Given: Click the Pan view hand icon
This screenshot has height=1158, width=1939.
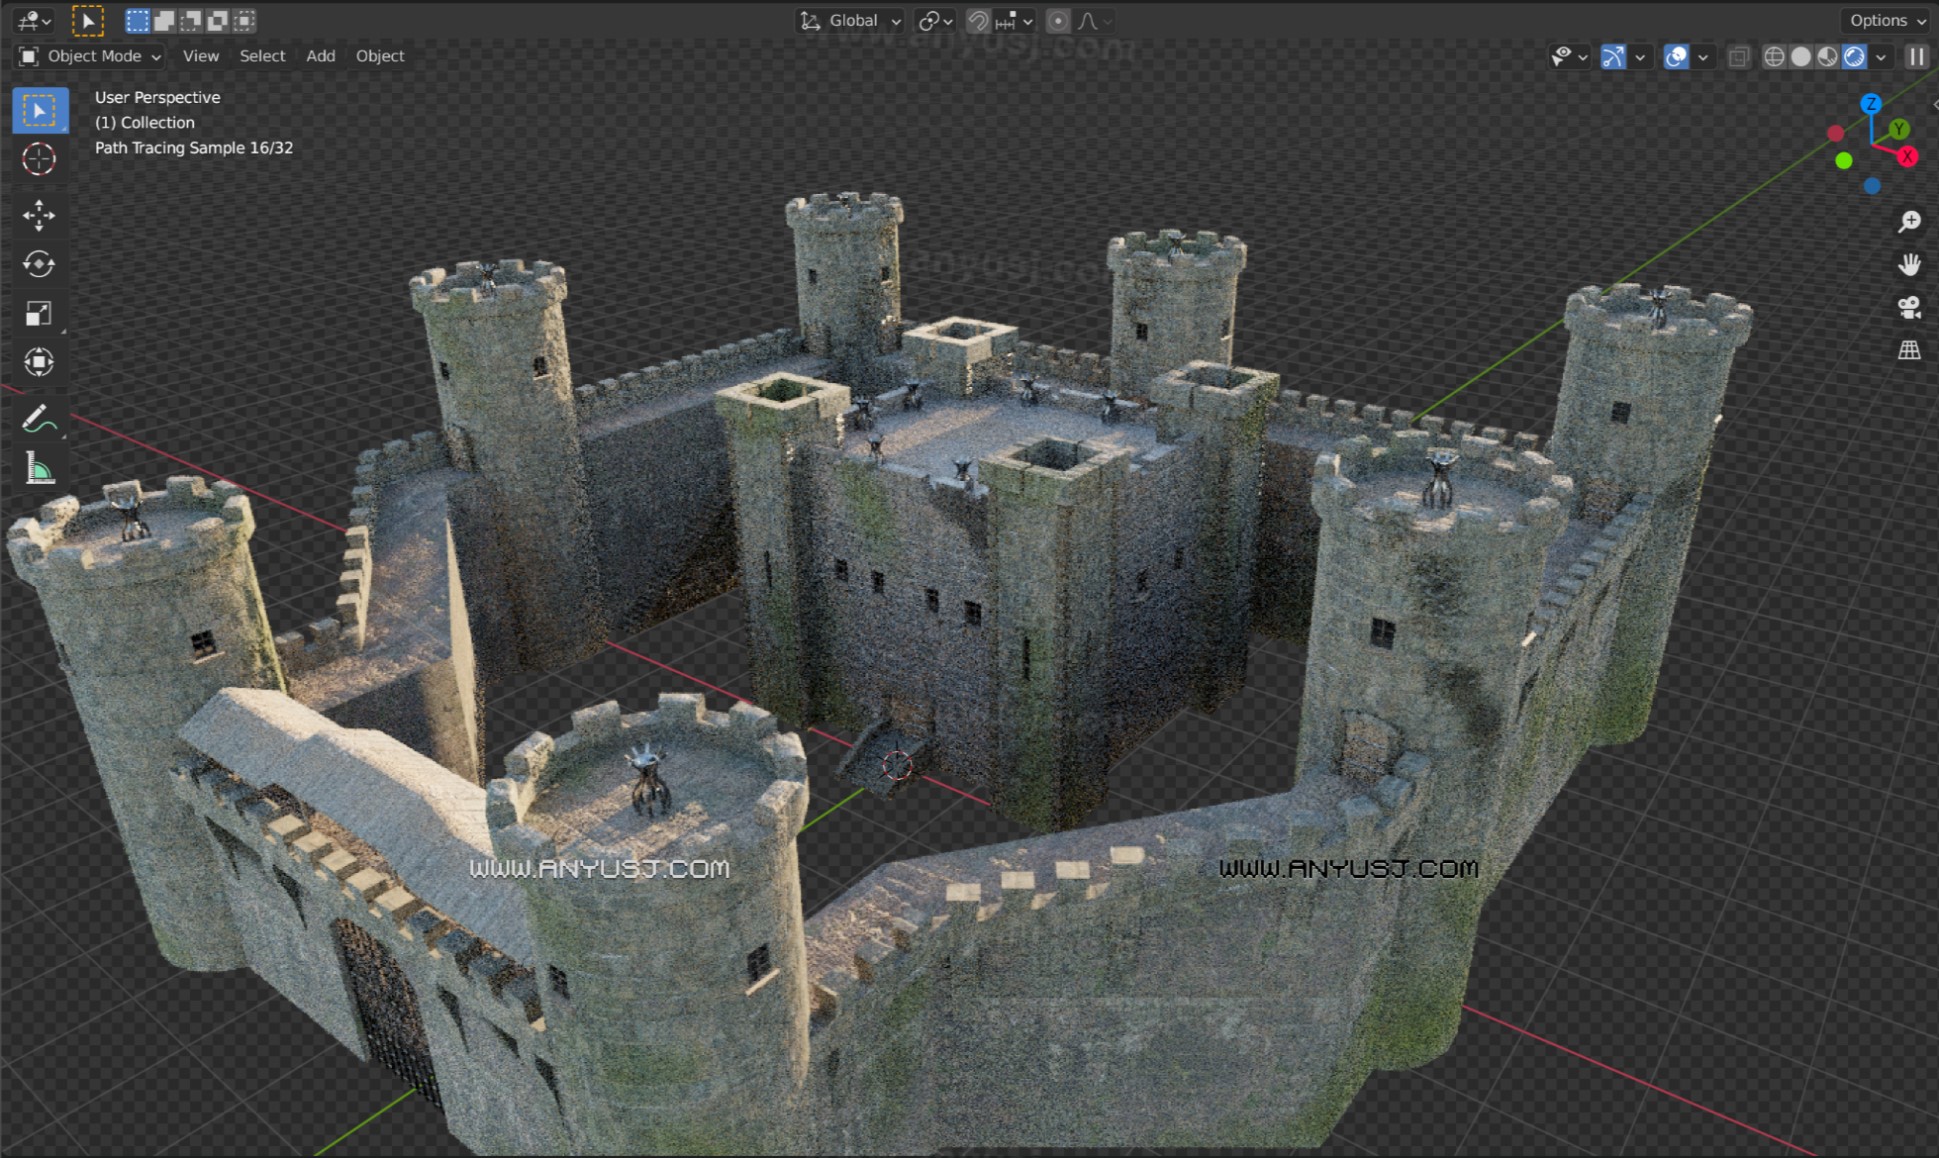Looking at the screenshot, I should pyautogui.click(x=1909, y=265).
